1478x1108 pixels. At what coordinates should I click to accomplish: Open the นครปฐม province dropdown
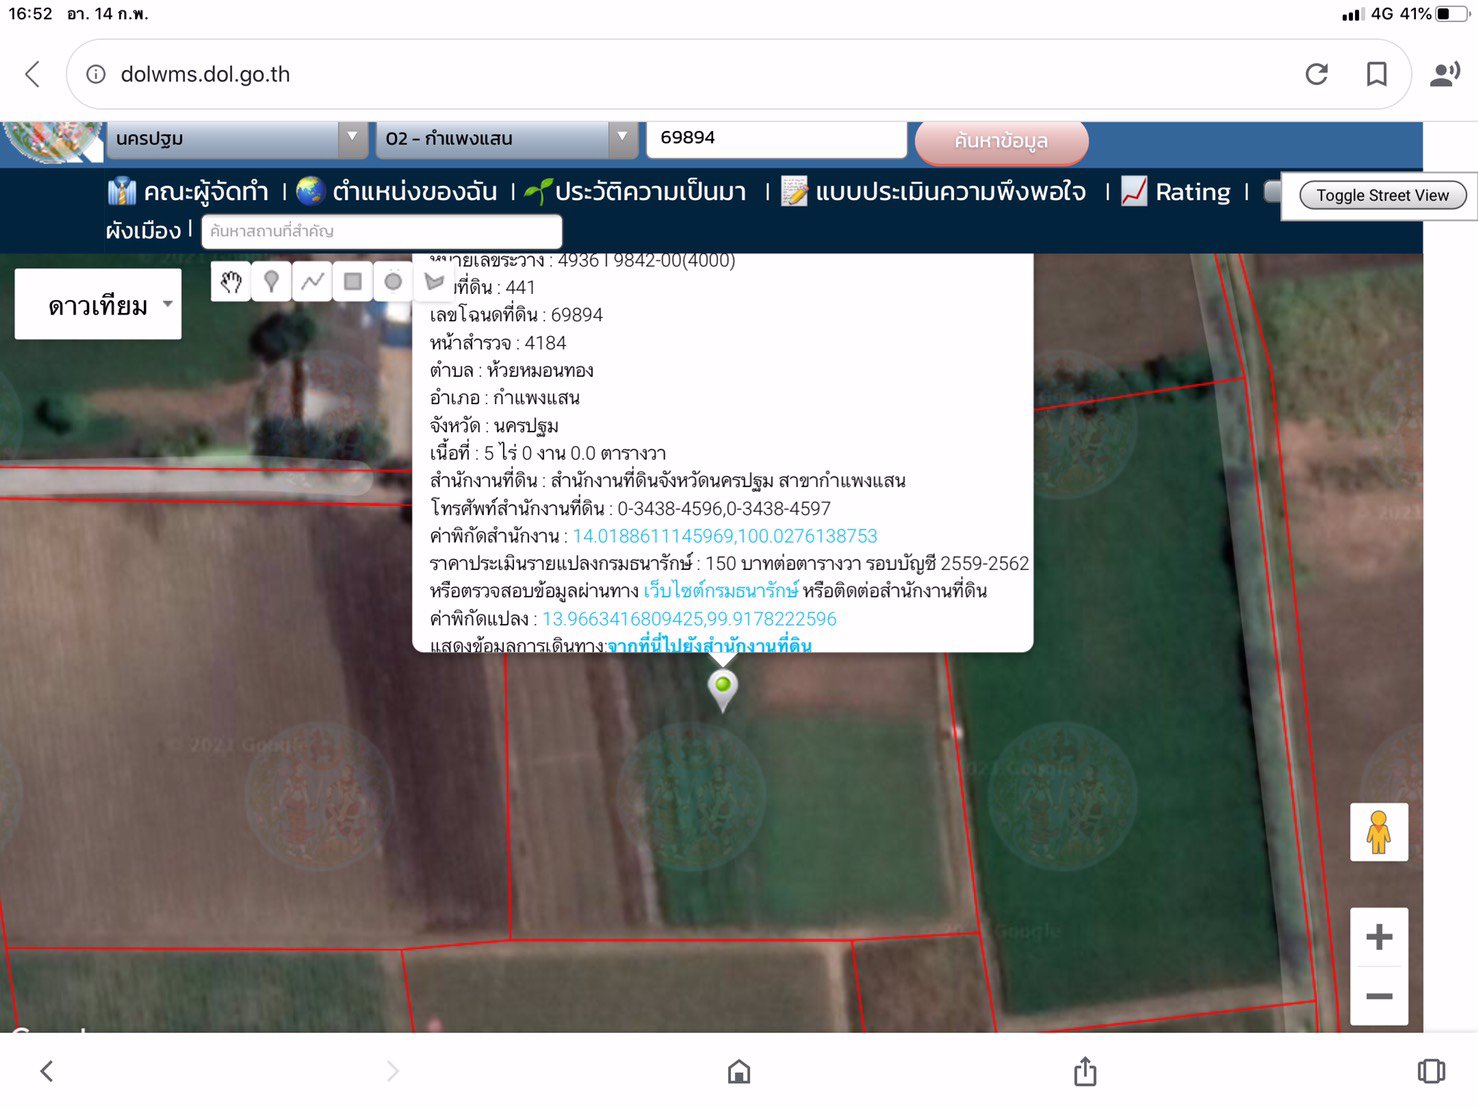click(237, 138)
